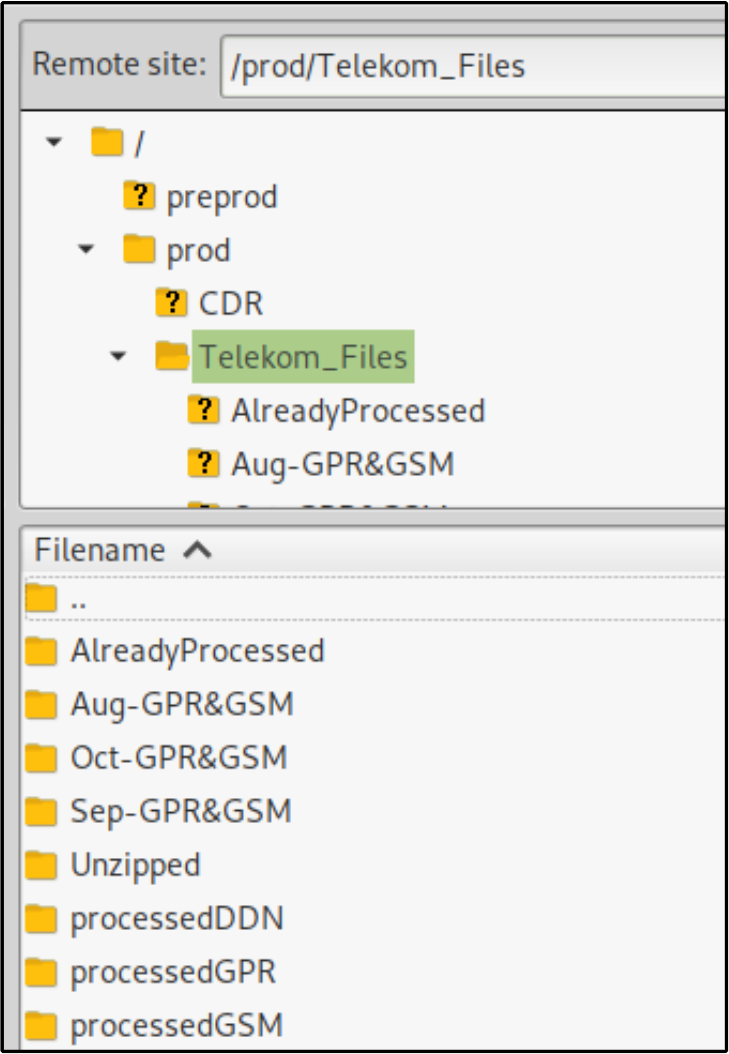Click the Sep-GPR&GSM folder icon in file list
This screenshot has width=729, height=1054.
point(40,811)
